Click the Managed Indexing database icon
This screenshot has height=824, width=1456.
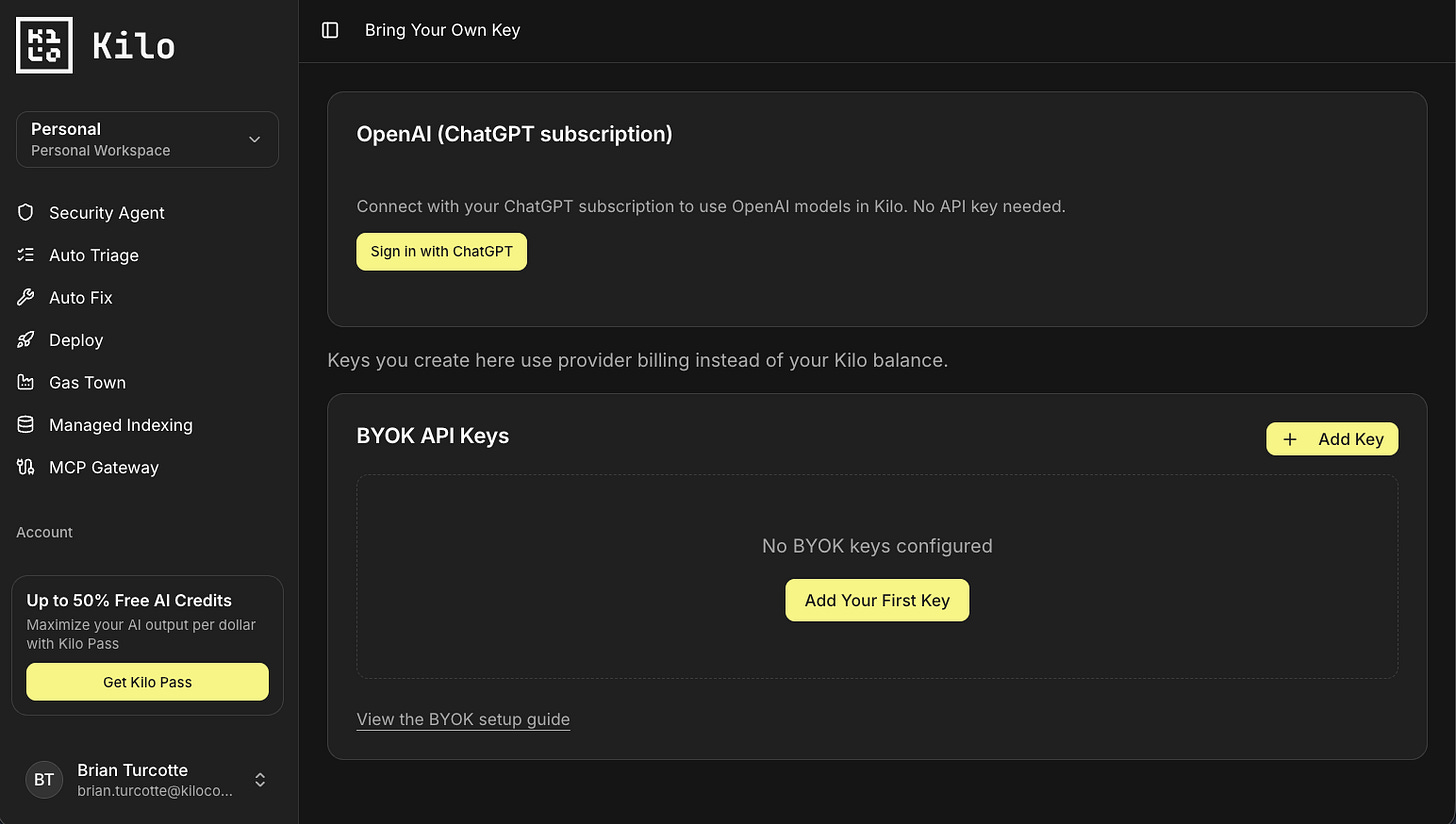(x=26, y=425)
